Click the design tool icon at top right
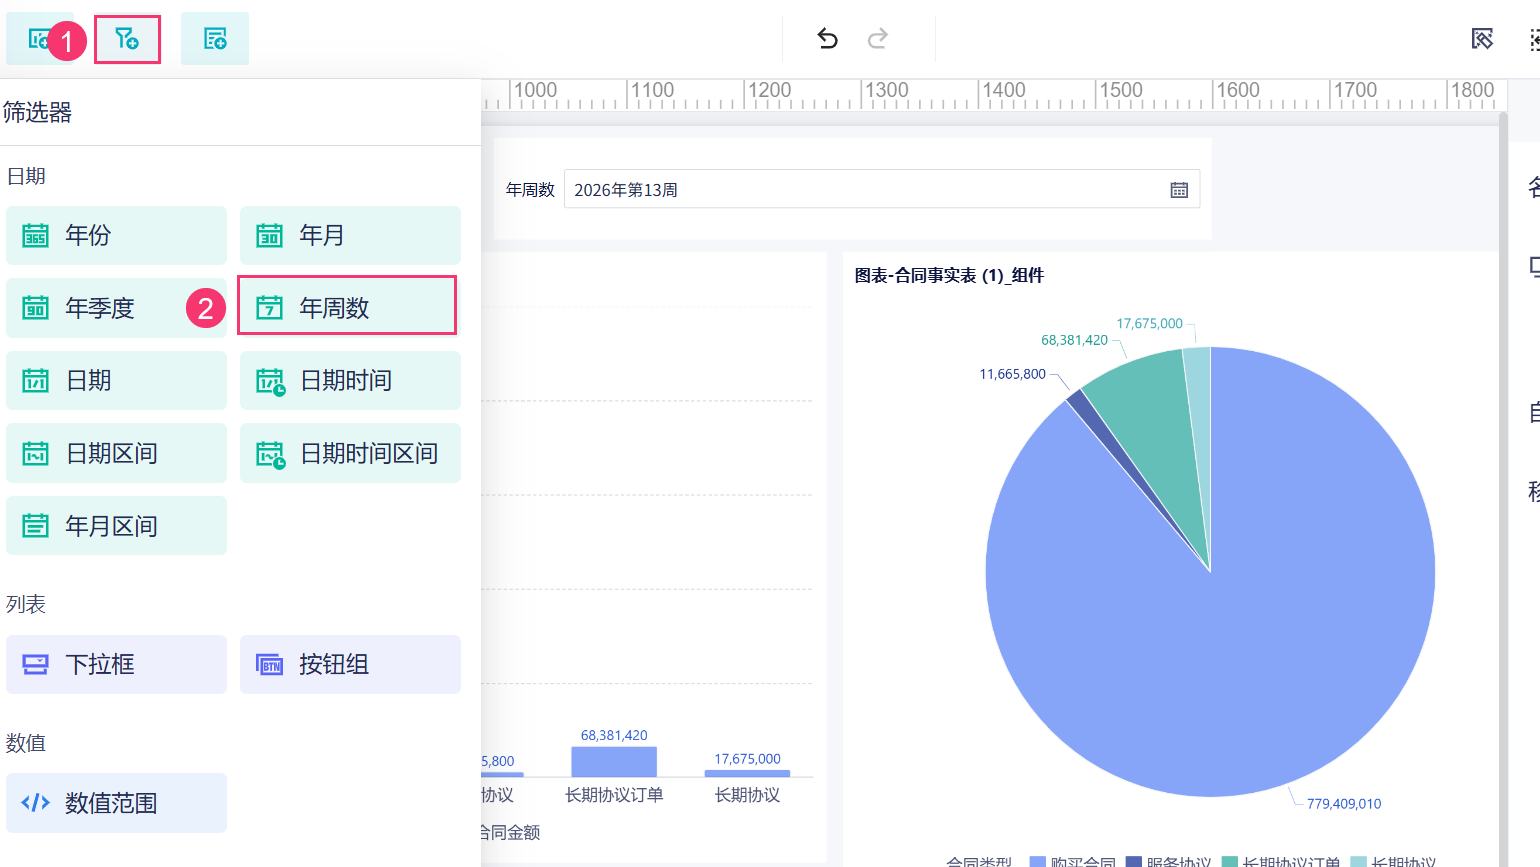The height and width of the screenshot is (867, 1540). tap(1482, 39)
